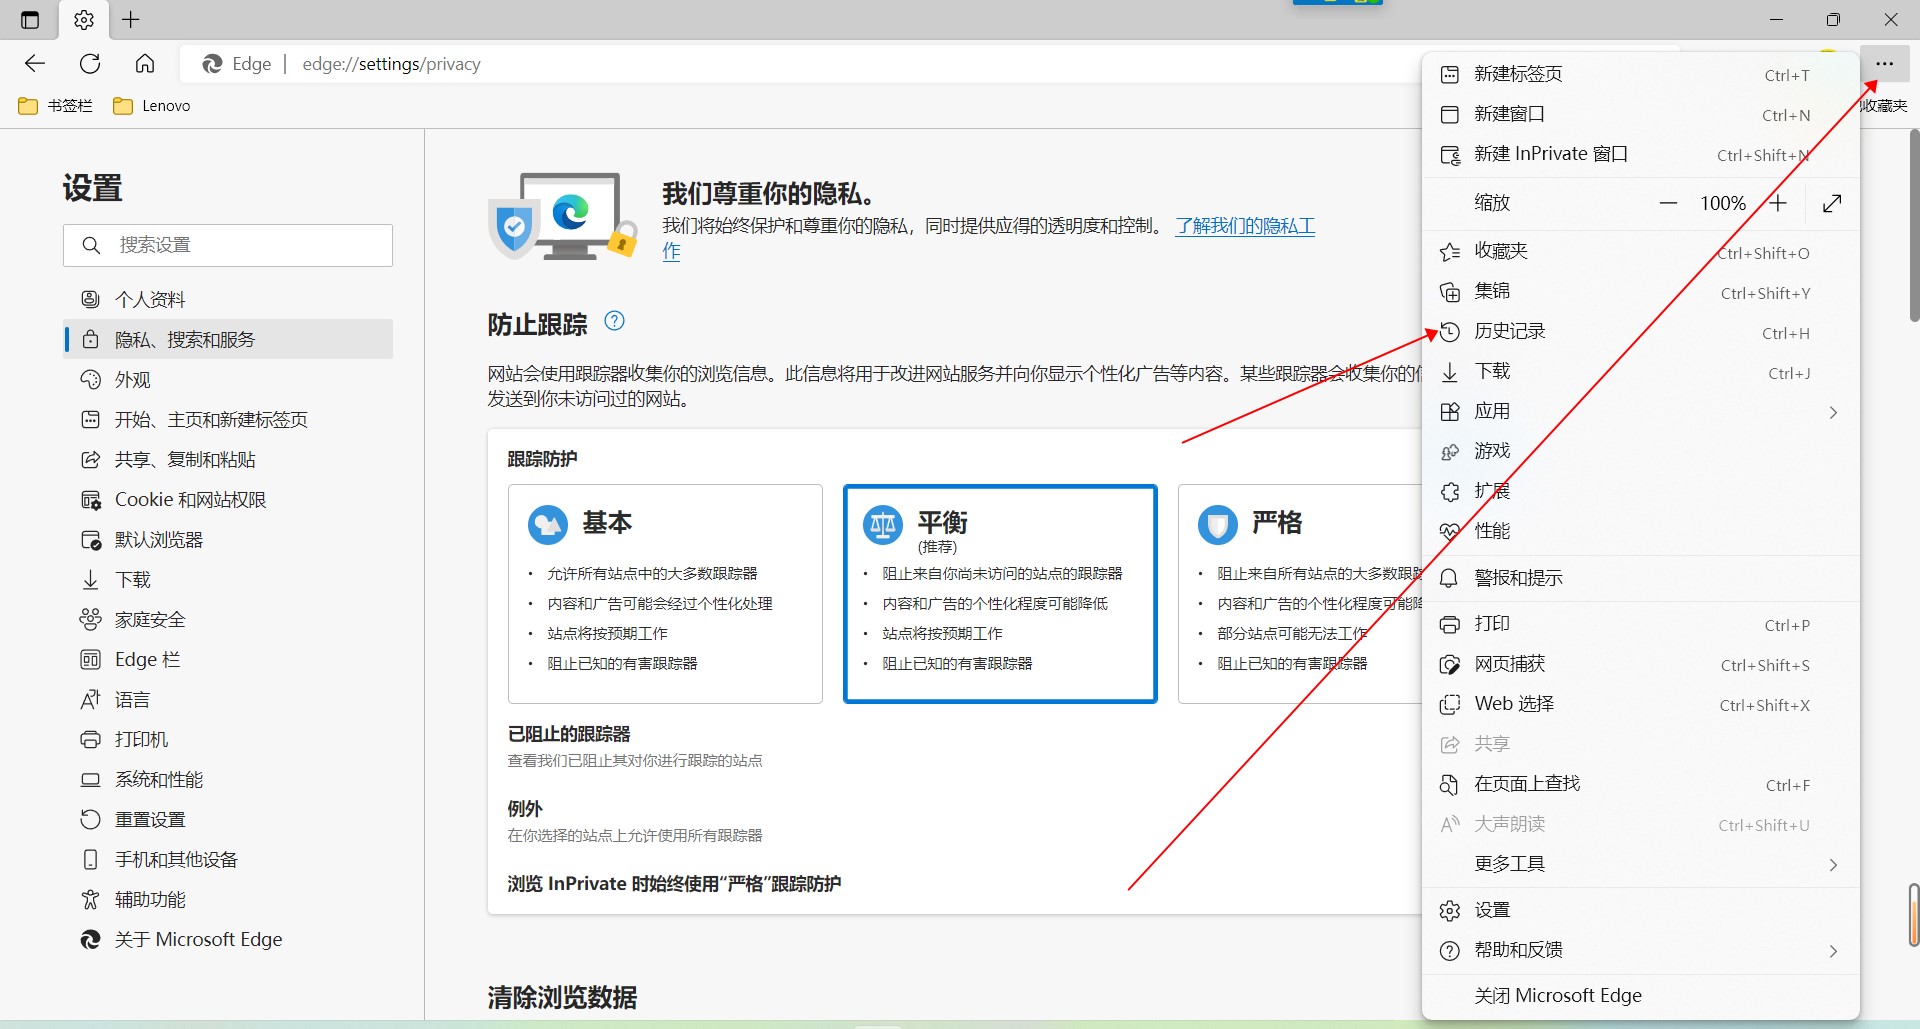1920x1029 pixels.
Task: Open 集锦 collections menu entry
Action: 1640,292
